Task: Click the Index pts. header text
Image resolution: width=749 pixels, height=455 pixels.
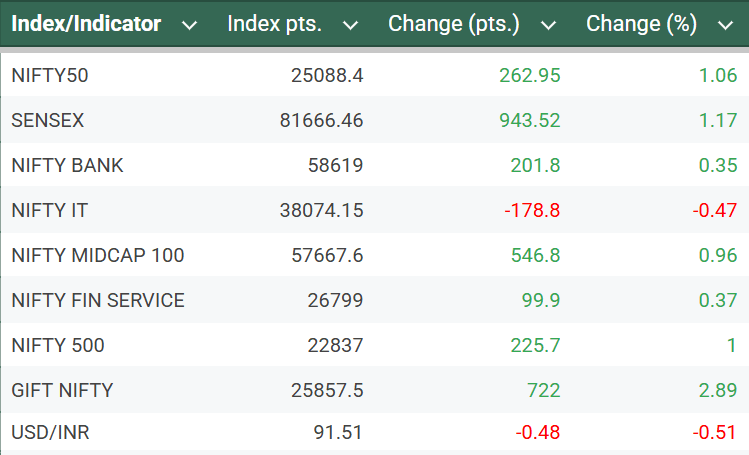Action: click(x=275, y=24)
